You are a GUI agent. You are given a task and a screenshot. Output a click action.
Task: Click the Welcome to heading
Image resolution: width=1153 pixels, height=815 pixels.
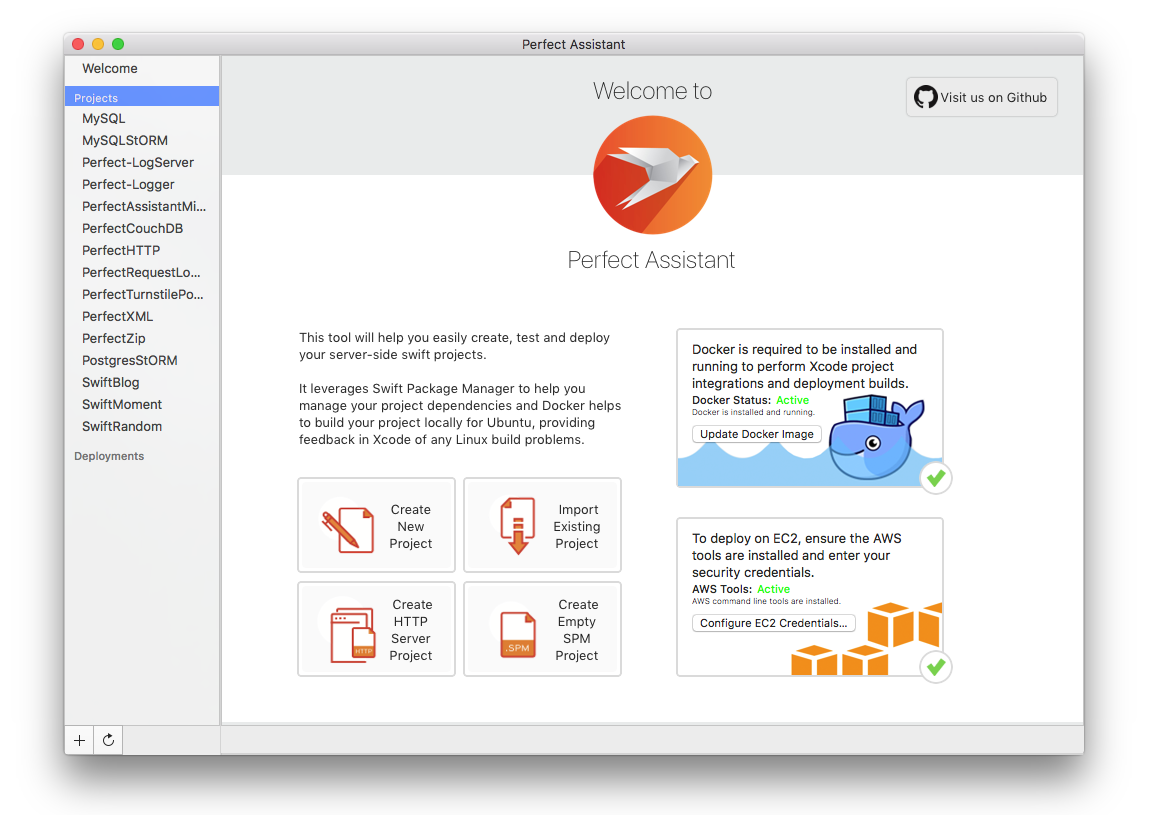652,90
